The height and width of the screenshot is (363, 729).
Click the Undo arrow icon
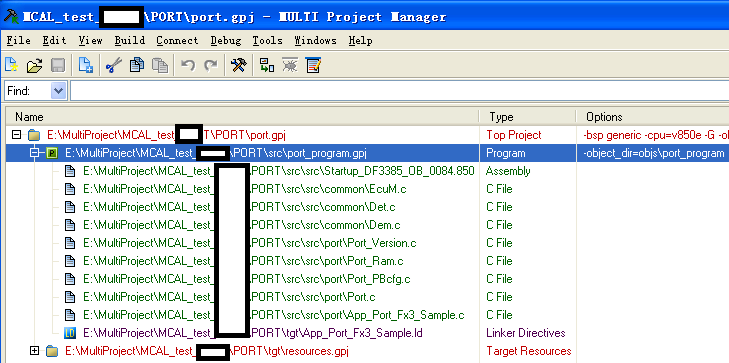pos(187,65)
